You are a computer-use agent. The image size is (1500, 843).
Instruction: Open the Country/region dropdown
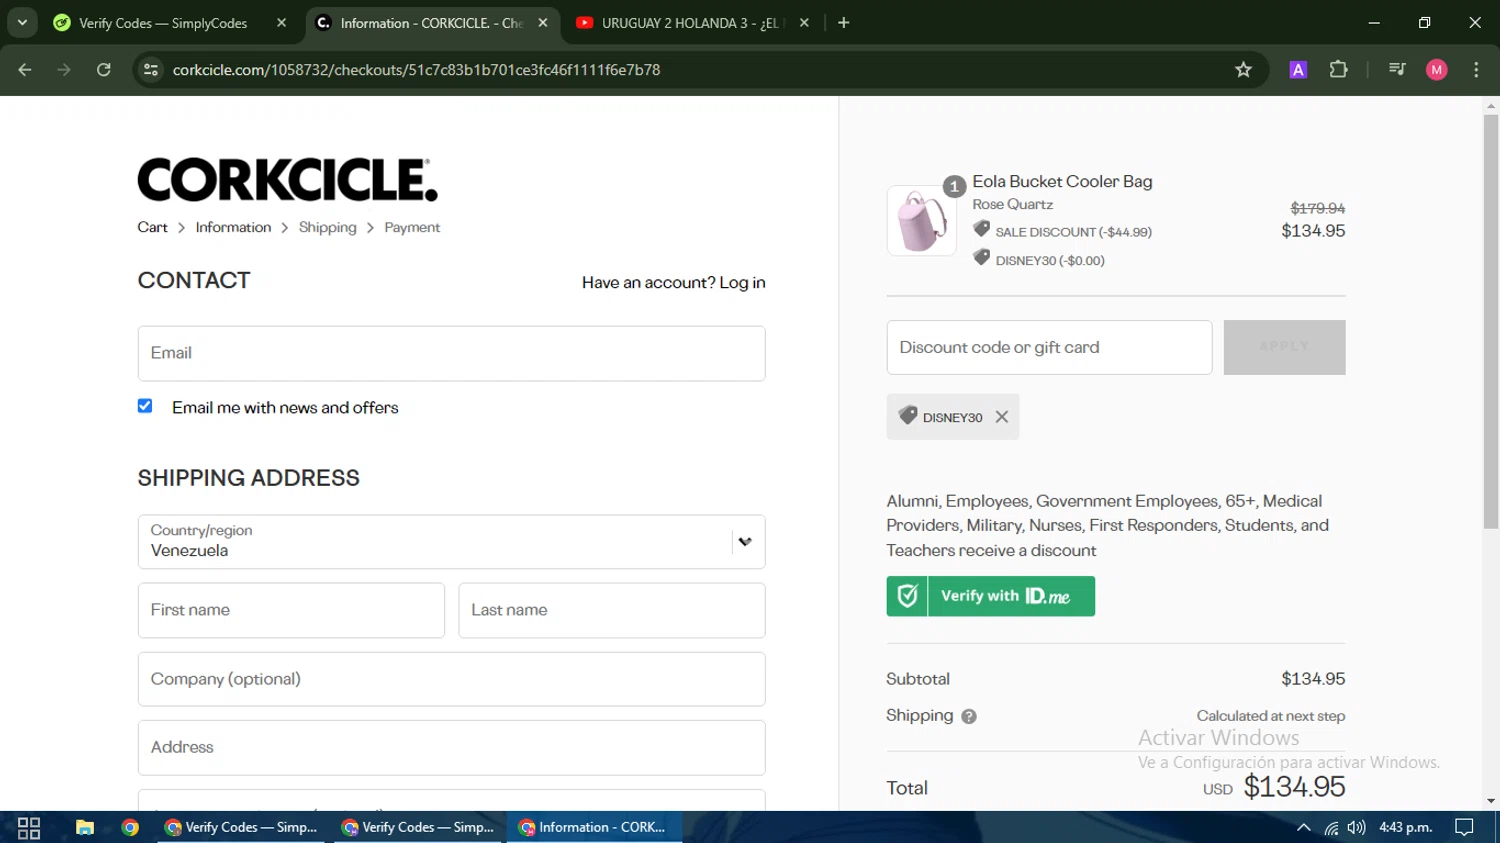(x=451, y=542)
